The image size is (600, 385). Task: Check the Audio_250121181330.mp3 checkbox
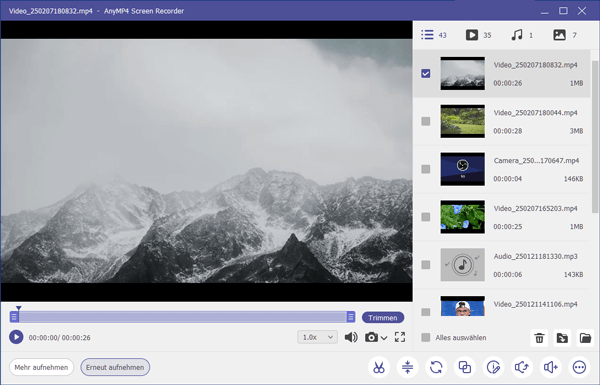pos(426,265)
